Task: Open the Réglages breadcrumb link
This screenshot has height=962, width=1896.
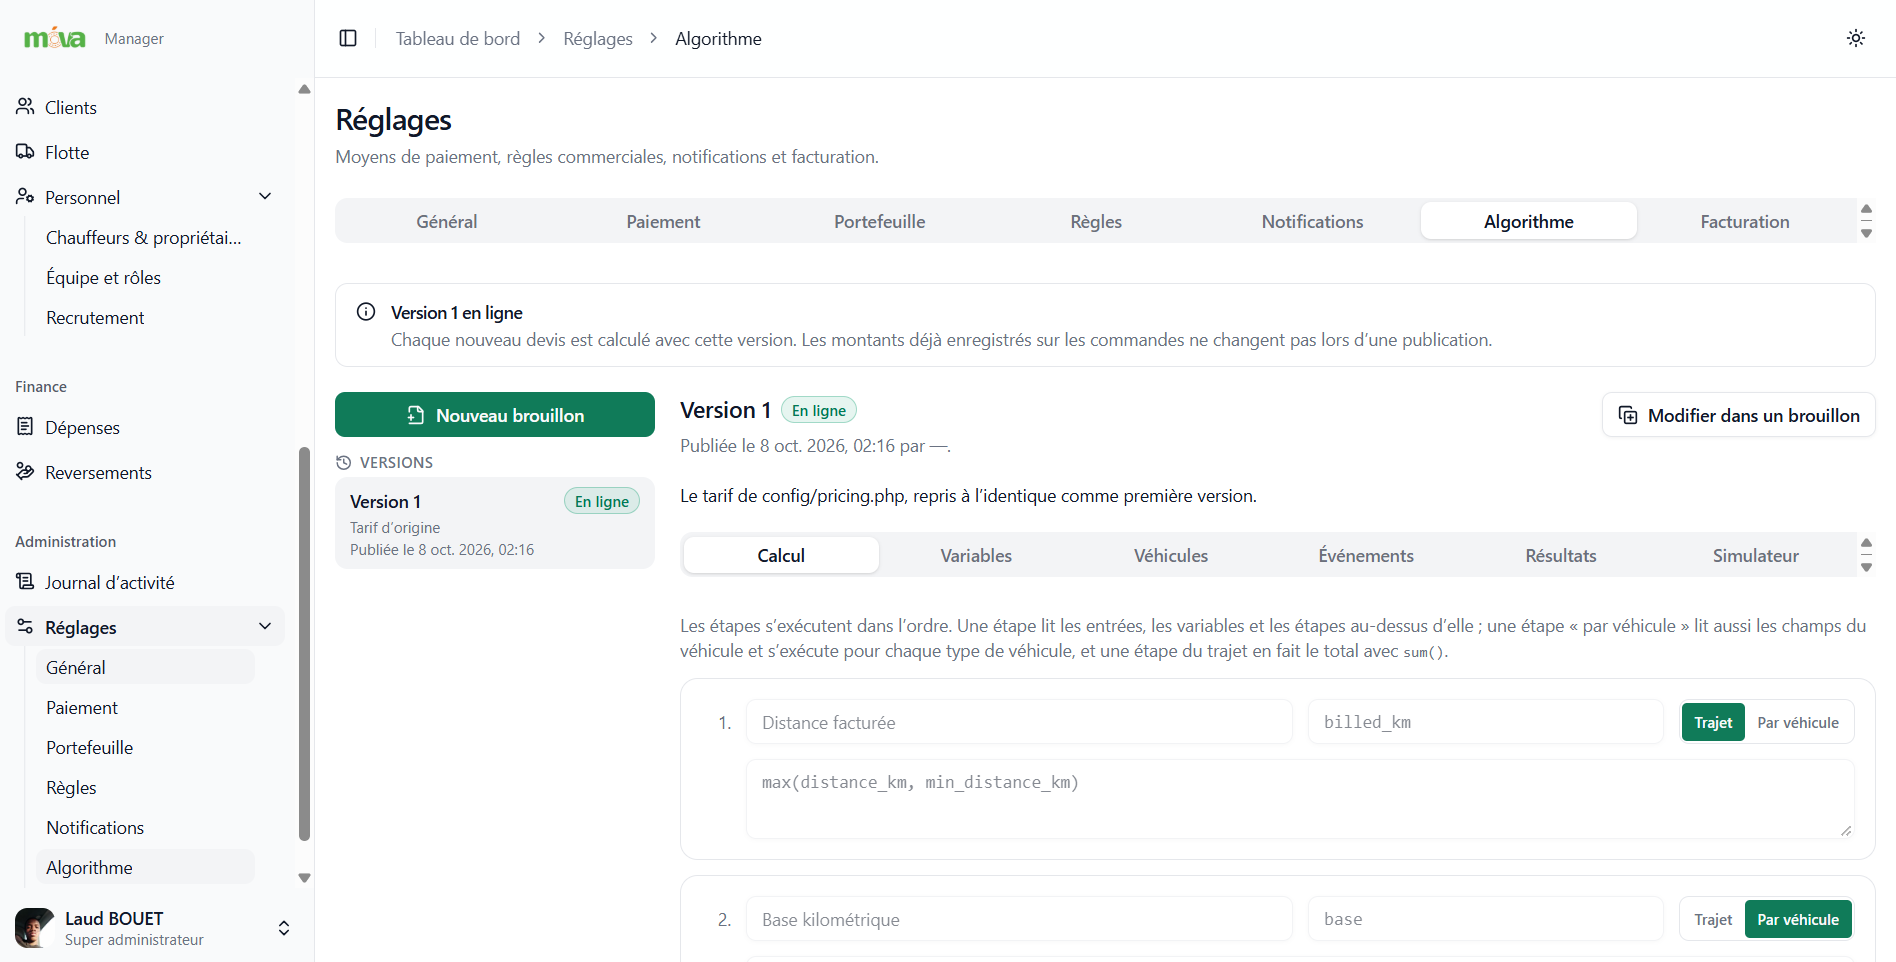Action: click(598, 38)
